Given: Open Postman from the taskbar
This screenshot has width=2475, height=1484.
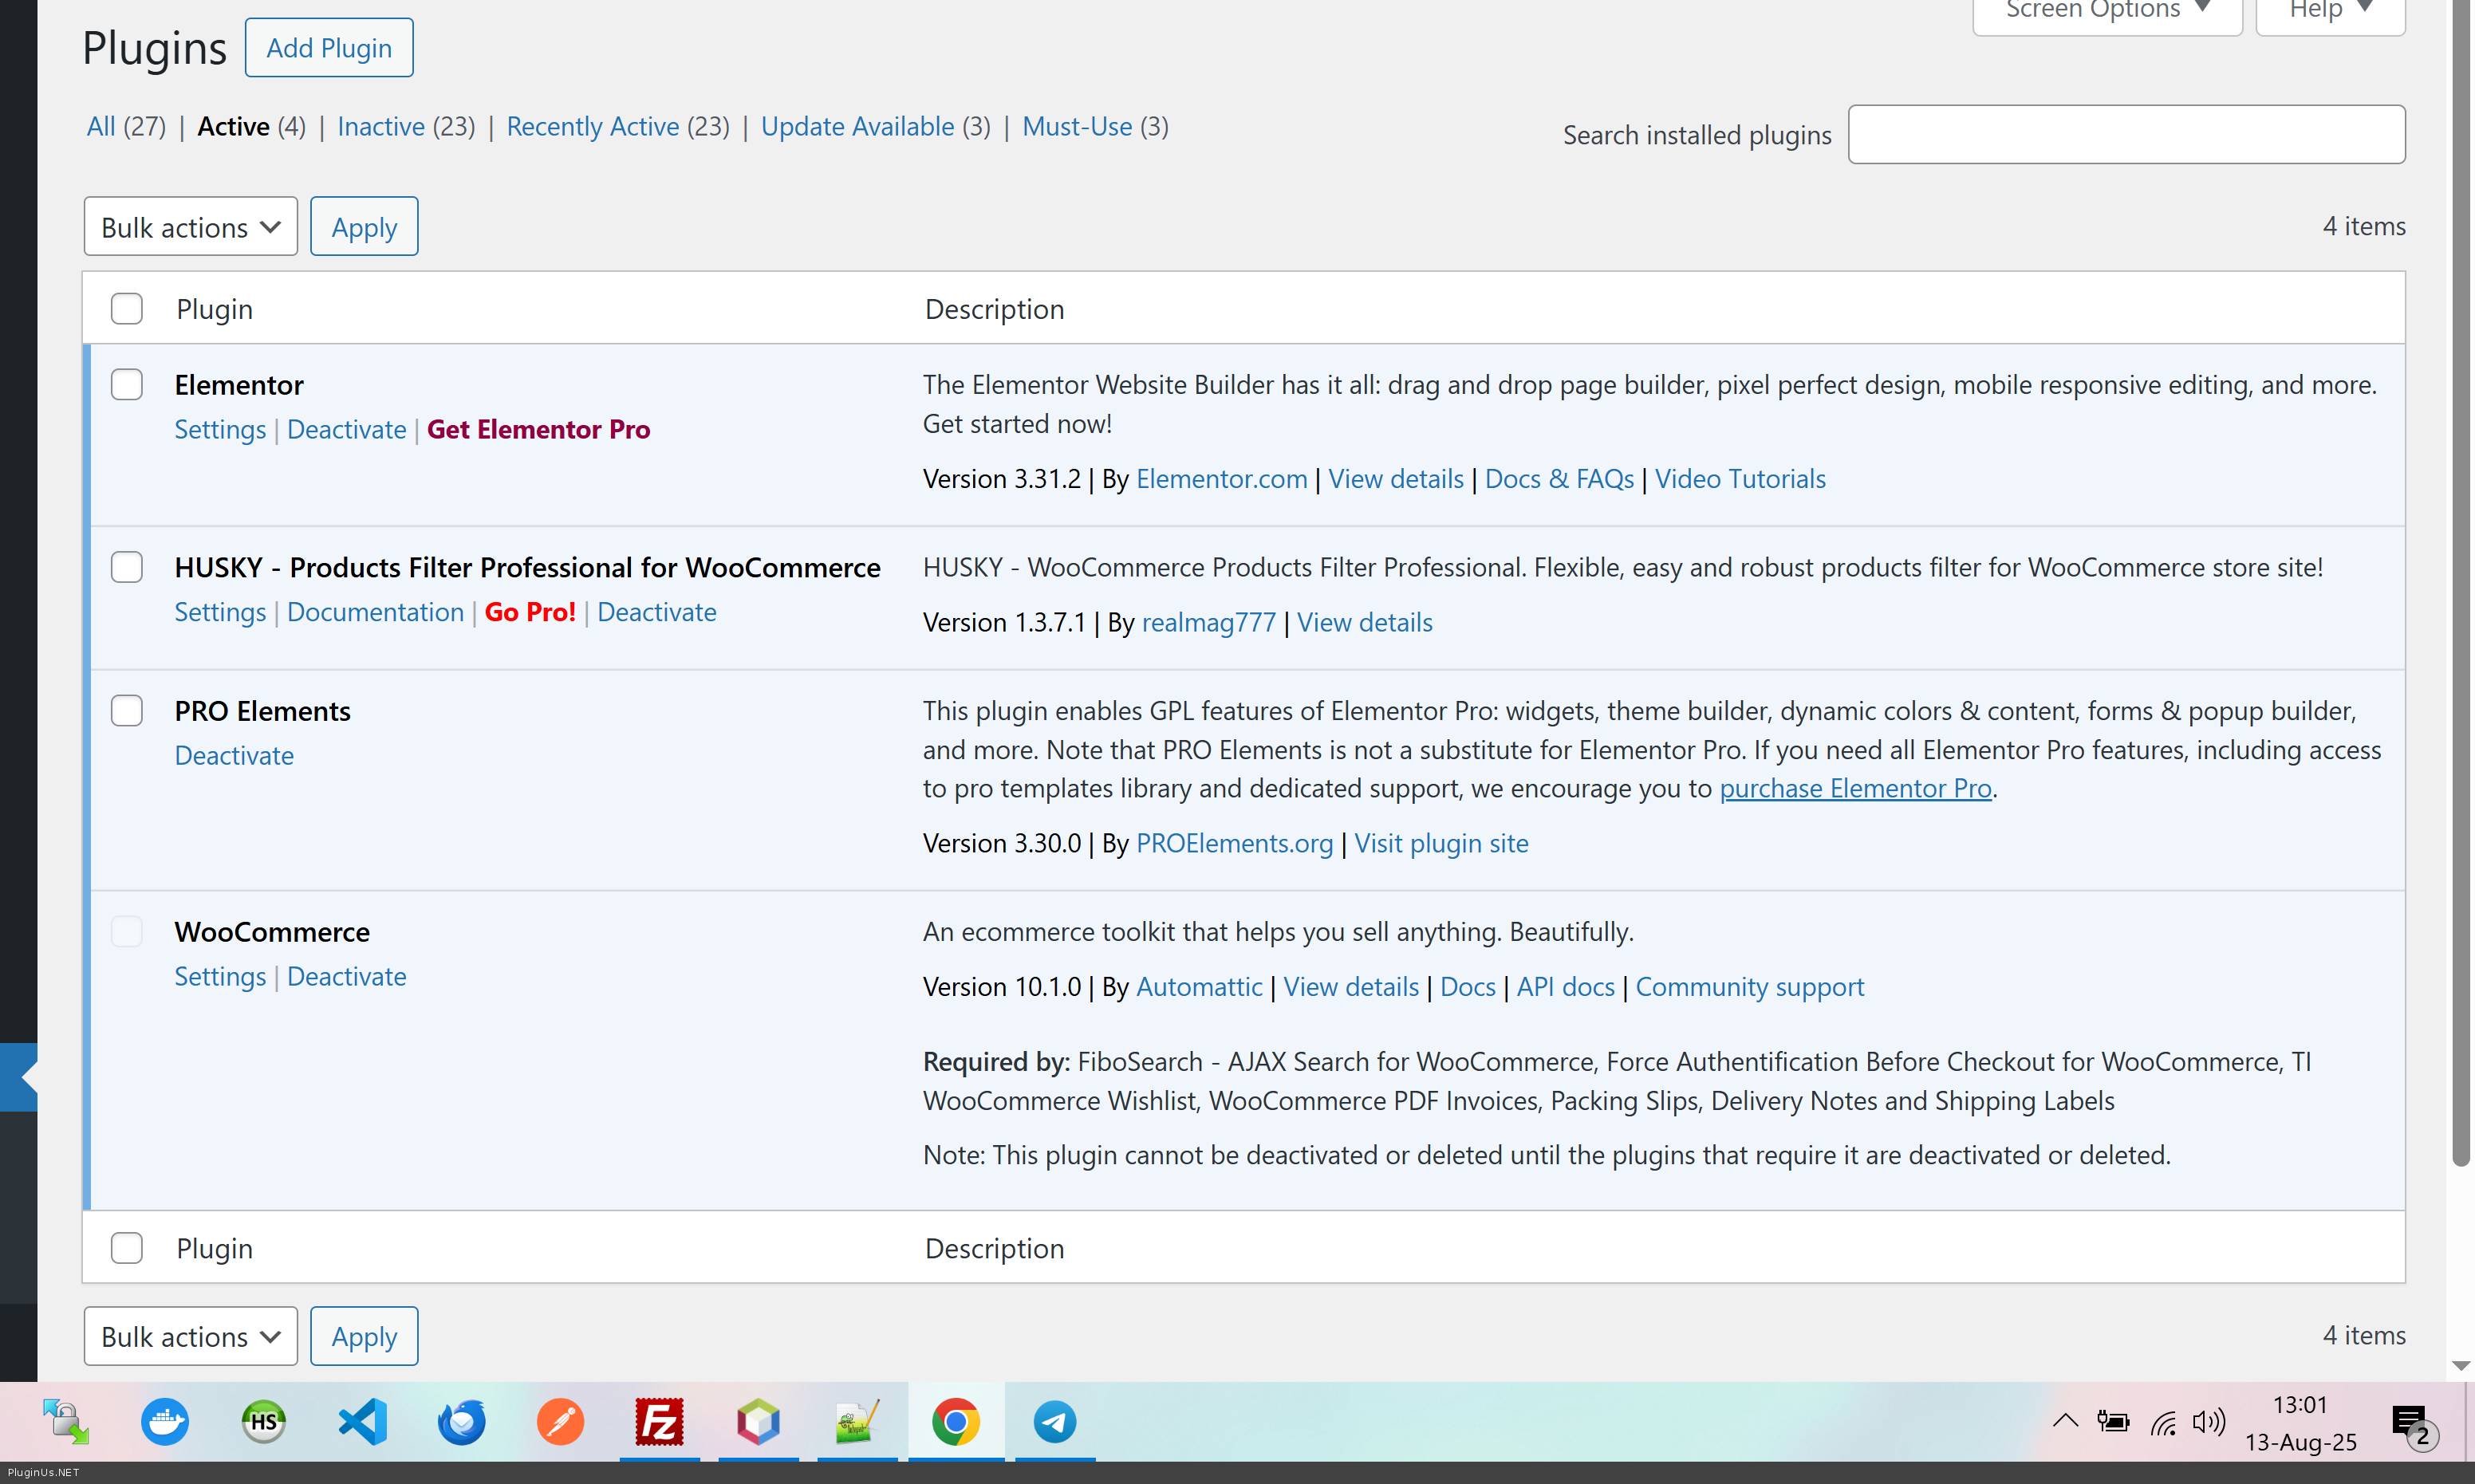Looking at the screenshot, I should coord(560,1421).
